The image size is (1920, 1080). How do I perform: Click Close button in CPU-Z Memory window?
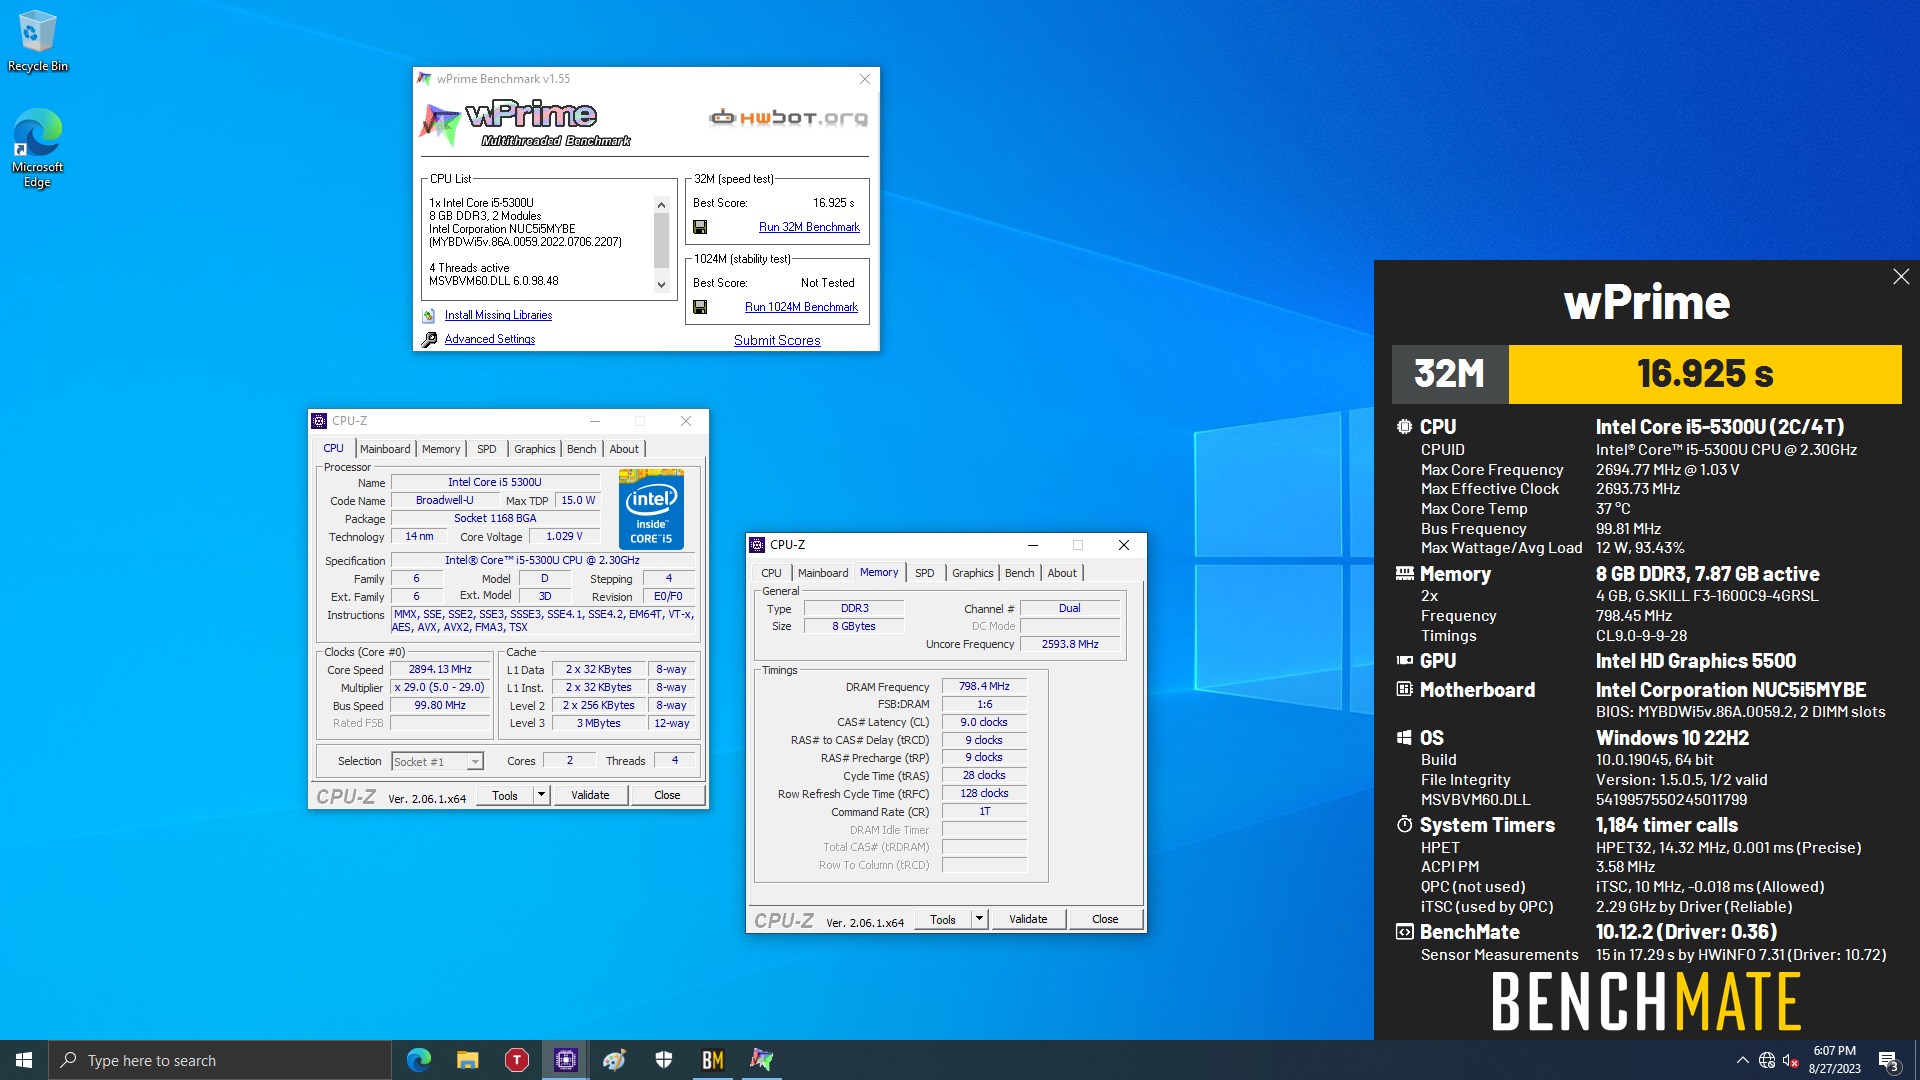tap(1105, 919)
